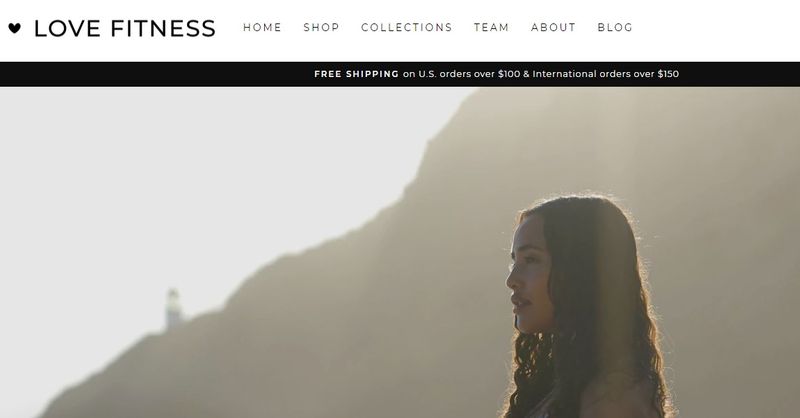
Task: Click the $150 international orders amount
Action: tap(668, 74)
